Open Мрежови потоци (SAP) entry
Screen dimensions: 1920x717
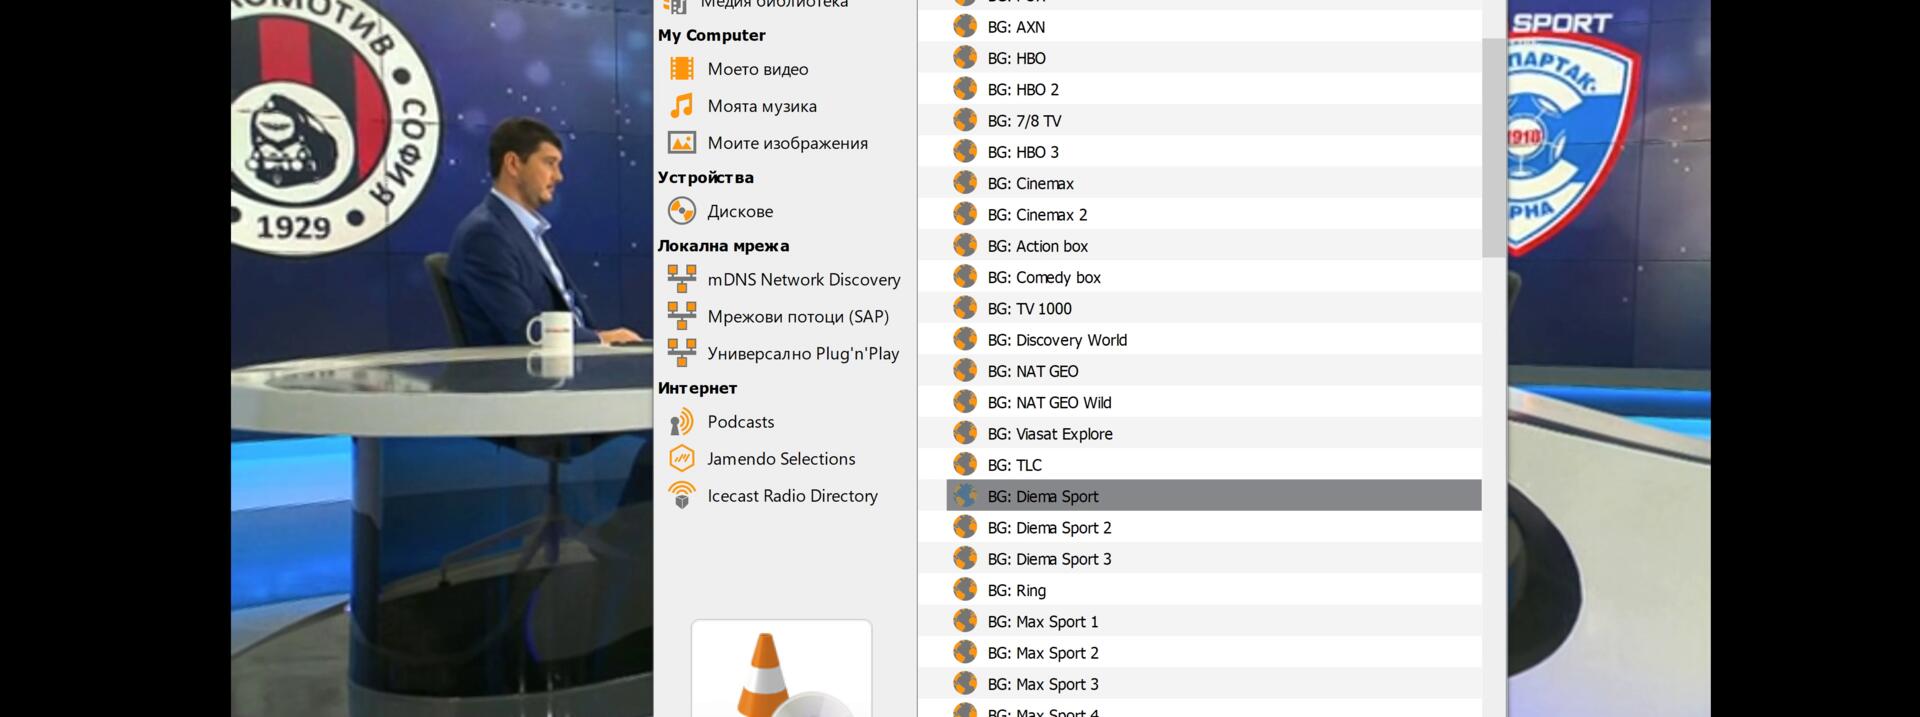pos(797,317)
